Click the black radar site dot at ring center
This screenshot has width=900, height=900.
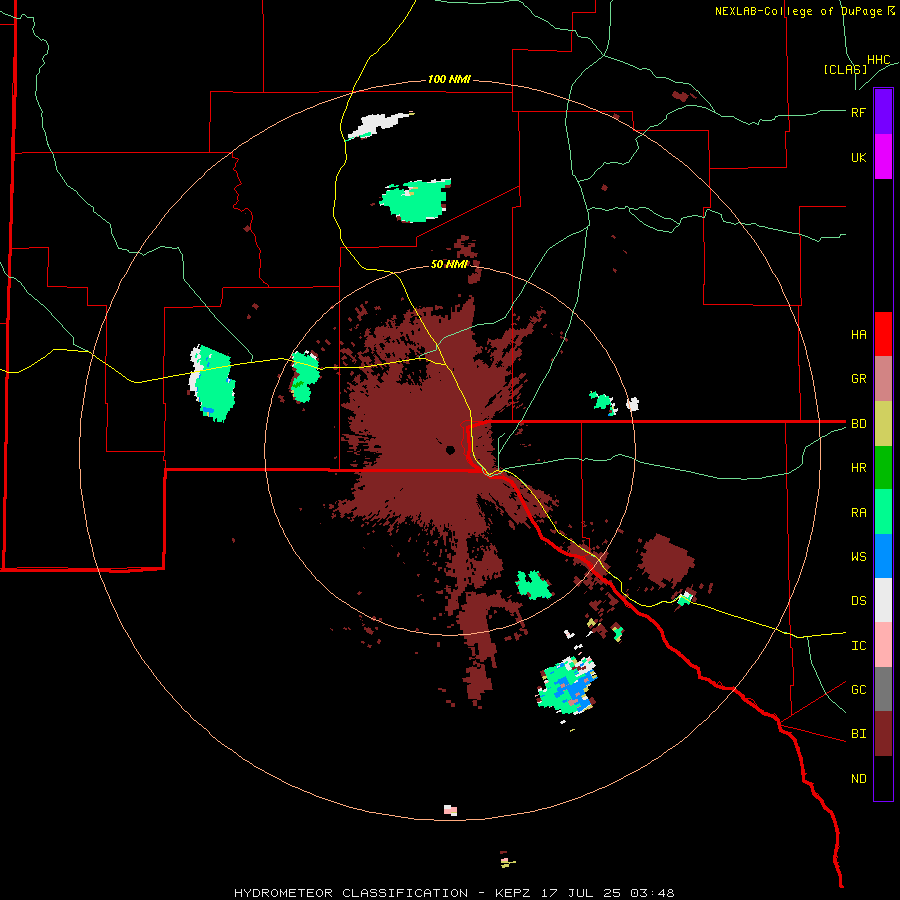click(451, 450)
